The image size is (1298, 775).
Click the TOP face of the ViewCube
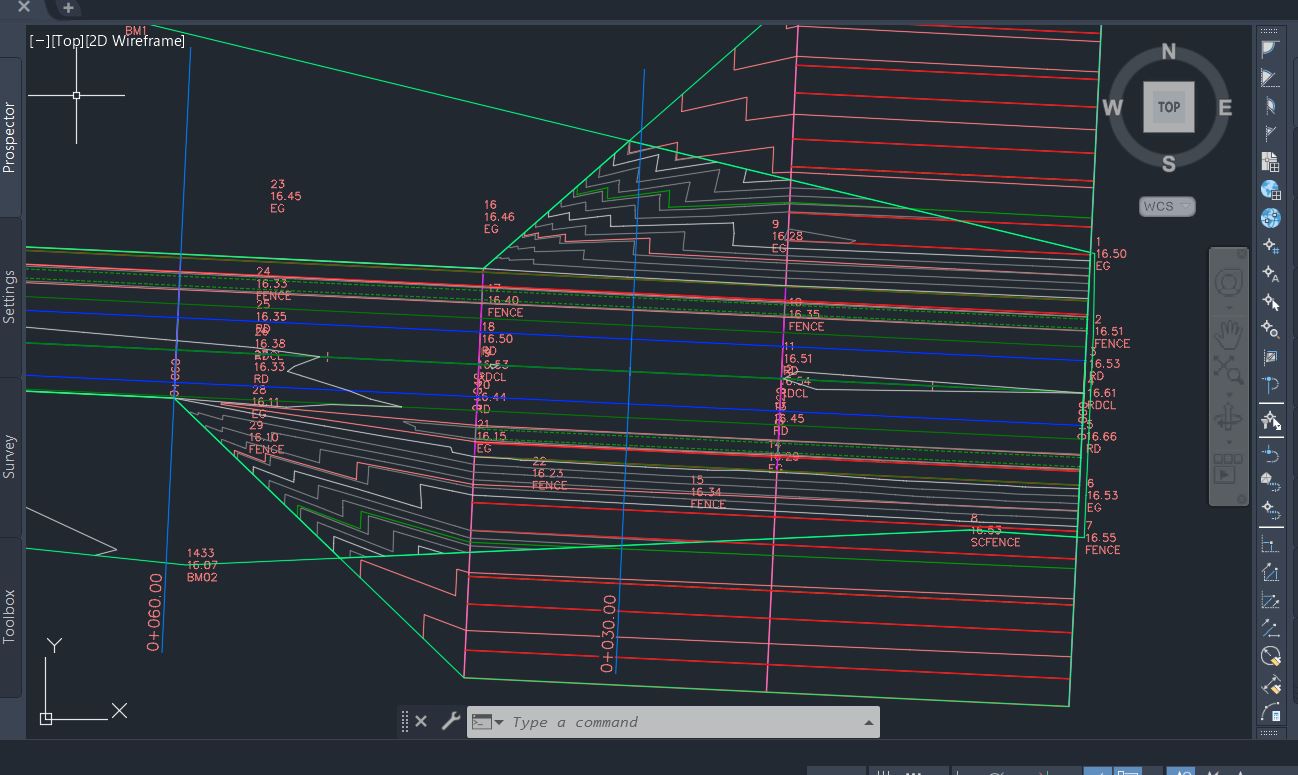click(x=1167, y=107)
